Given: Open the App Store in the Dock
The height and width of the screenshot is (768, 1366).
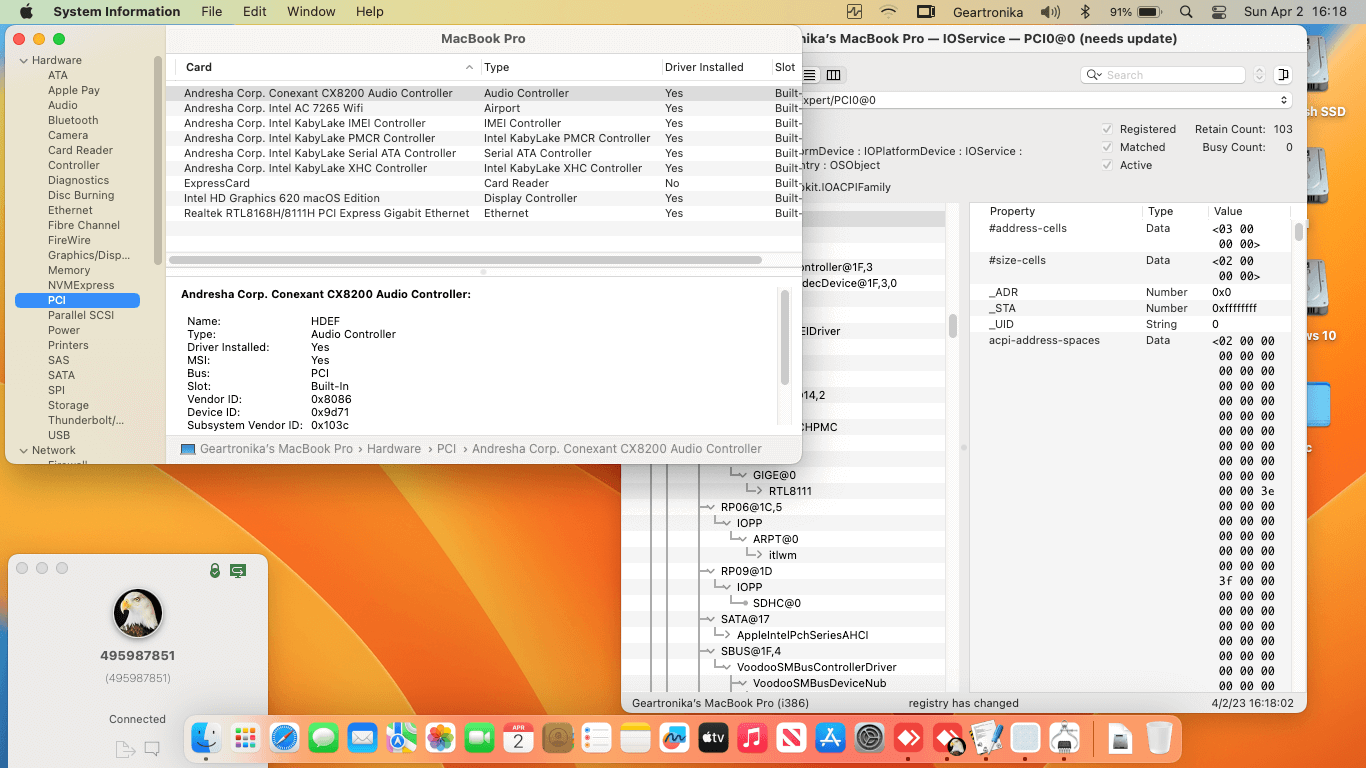Looking at the screenshot, I should pos(830,739).
